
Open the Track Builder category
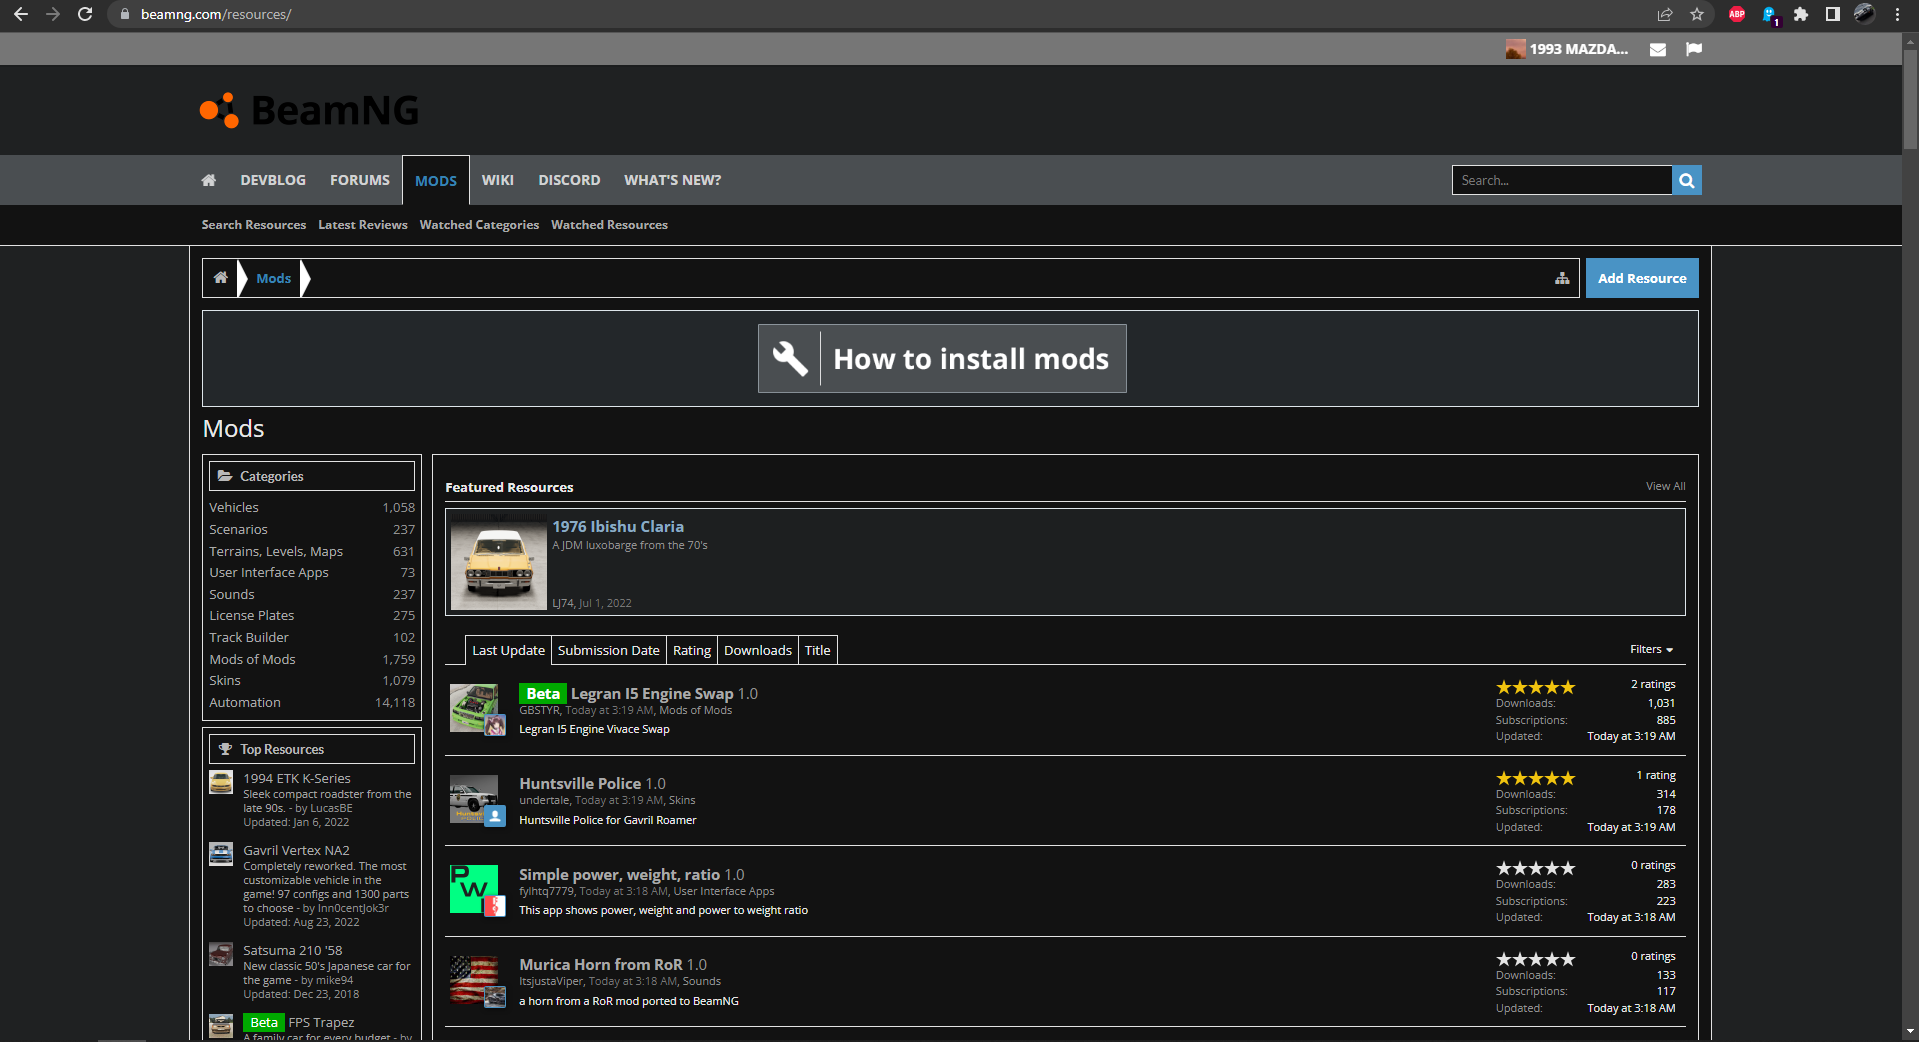[x=249, y=638]
